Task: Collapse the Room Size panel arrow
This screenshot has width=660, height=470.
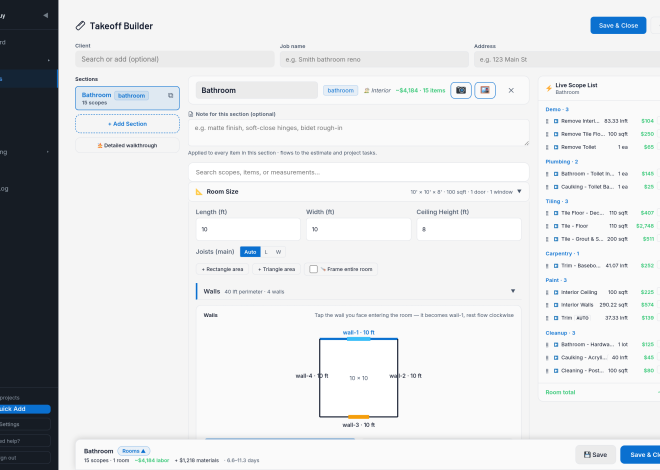Action: 519,191
